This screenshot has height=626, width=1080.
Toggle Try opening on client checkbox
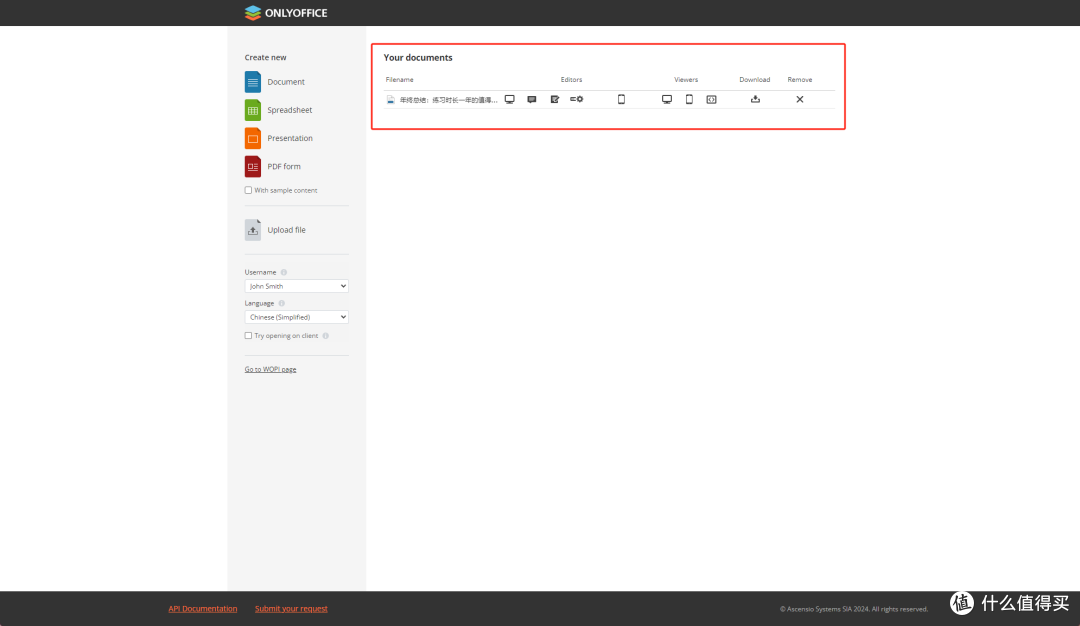click(248, 336)
